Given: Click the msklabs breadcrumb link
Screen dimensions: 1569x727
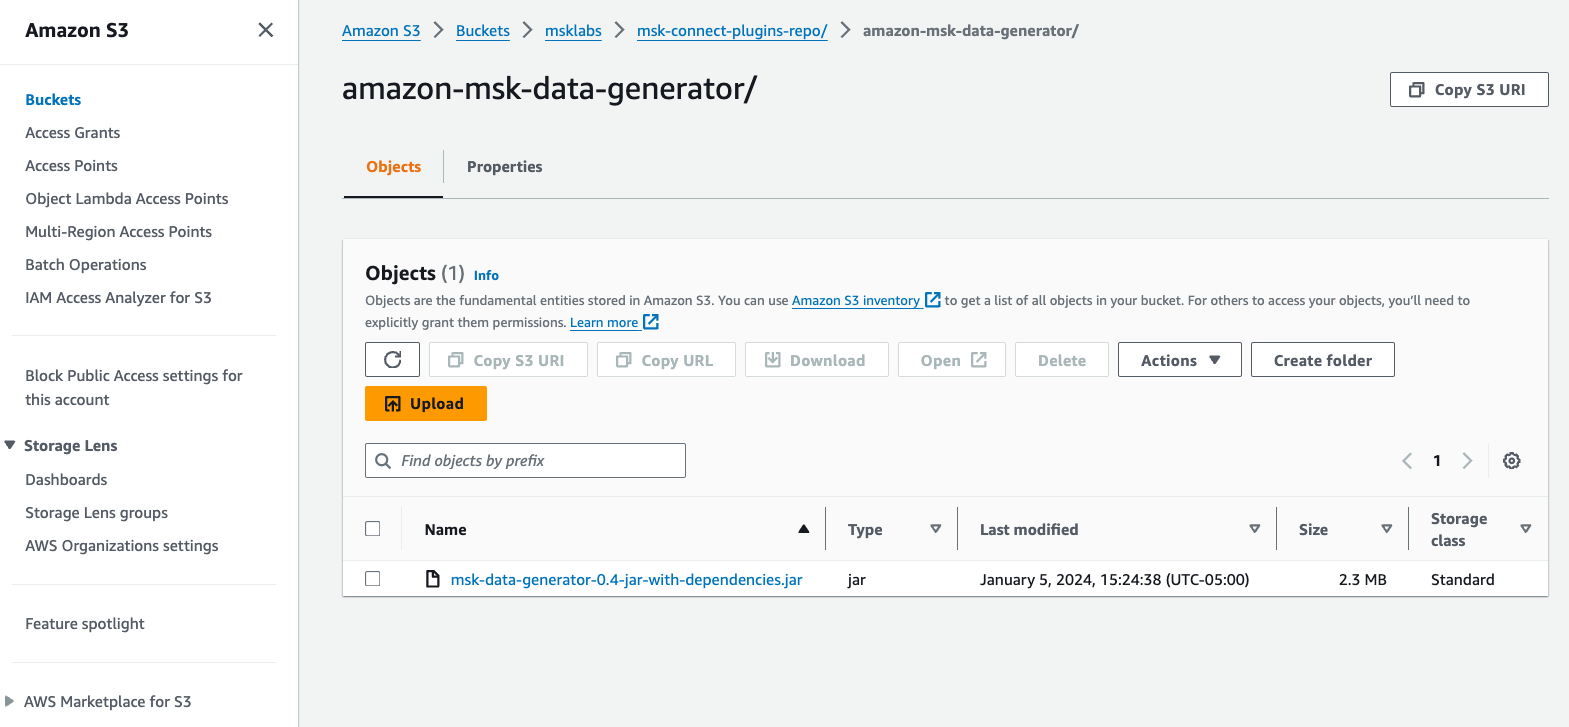Looking at the screenshot, I should pos(573,31).
